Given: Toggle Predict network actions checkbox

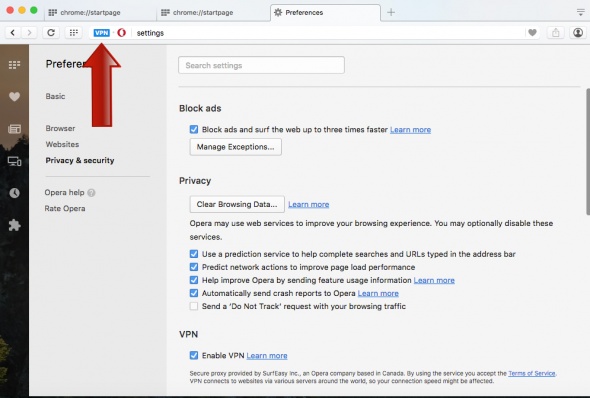Looking at the screenshot, I should tap(194, 267).
